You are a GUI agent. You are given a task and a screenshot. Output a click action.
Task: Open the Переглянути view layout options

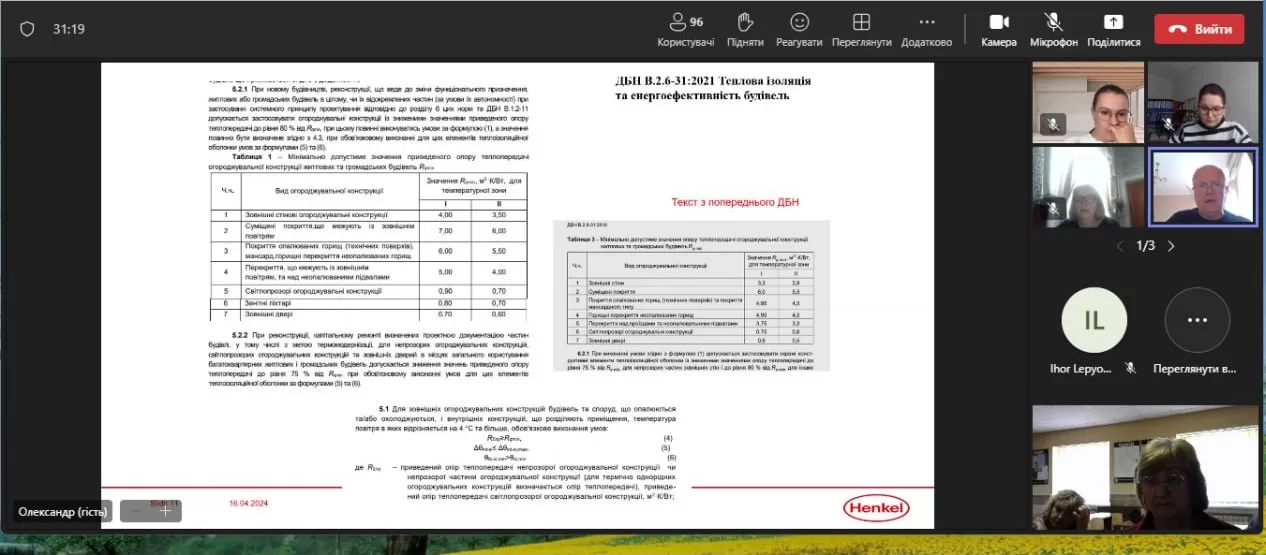click(x=861, y=28)
